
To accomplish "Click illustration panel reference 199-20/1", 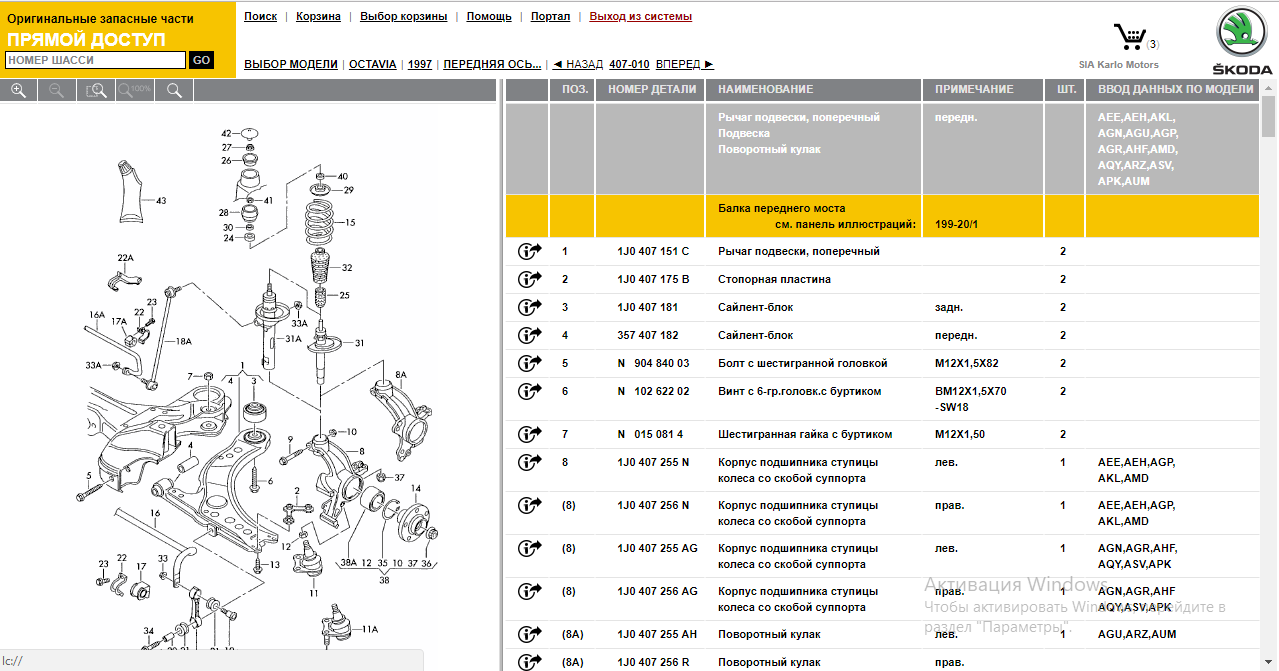I will [x=956, y=224].
